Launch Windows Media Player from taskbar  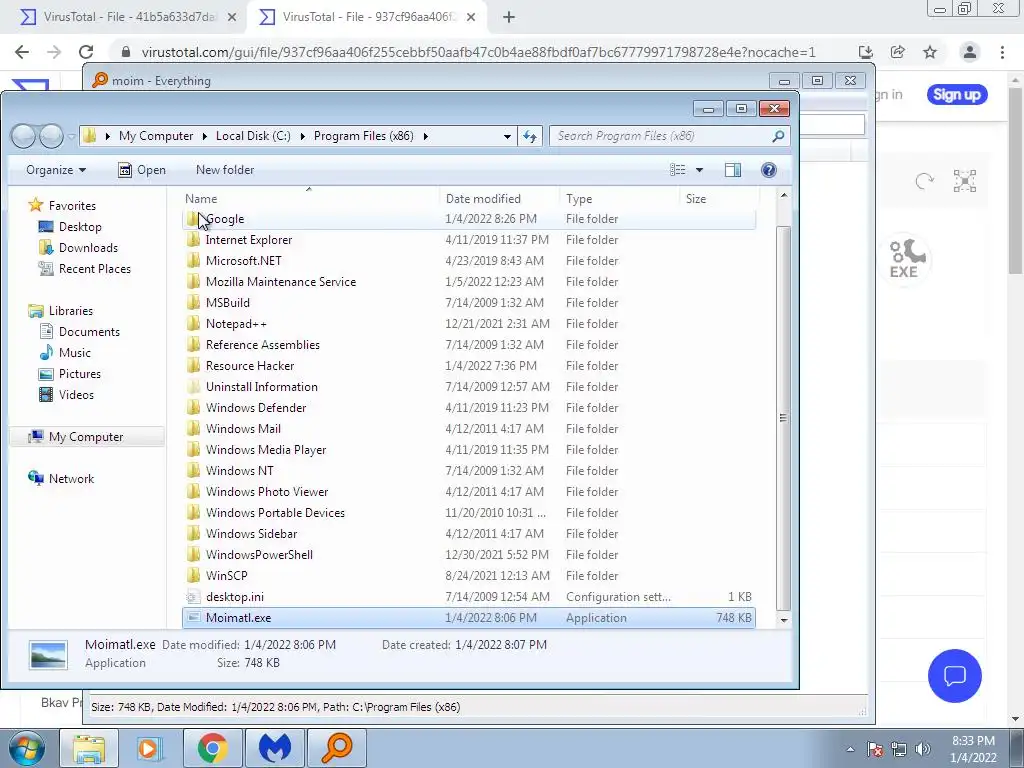pos(149,748)
